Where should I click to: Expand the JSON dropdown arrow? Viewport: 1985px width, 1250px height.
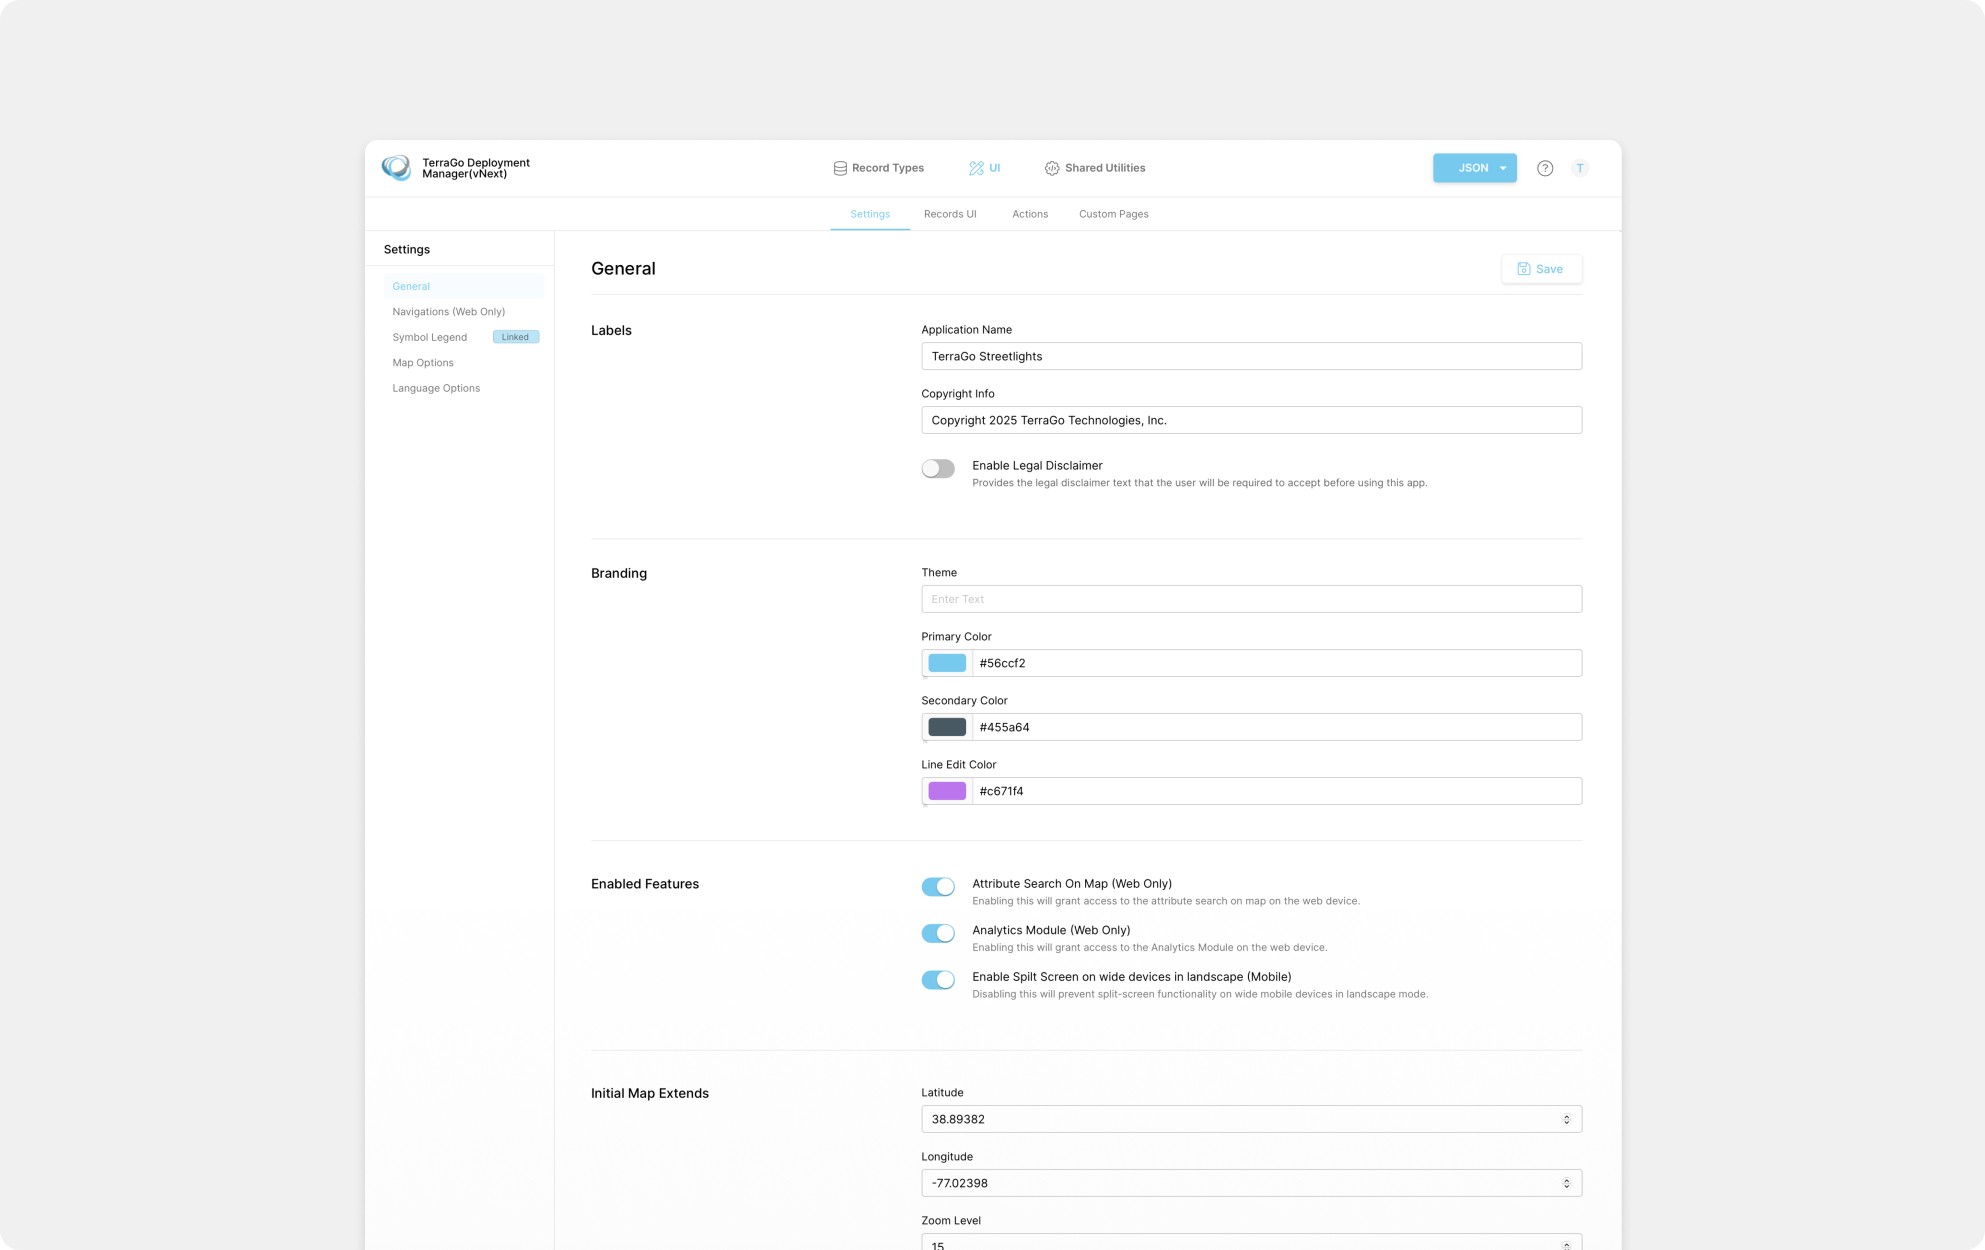coord(1502,168)
